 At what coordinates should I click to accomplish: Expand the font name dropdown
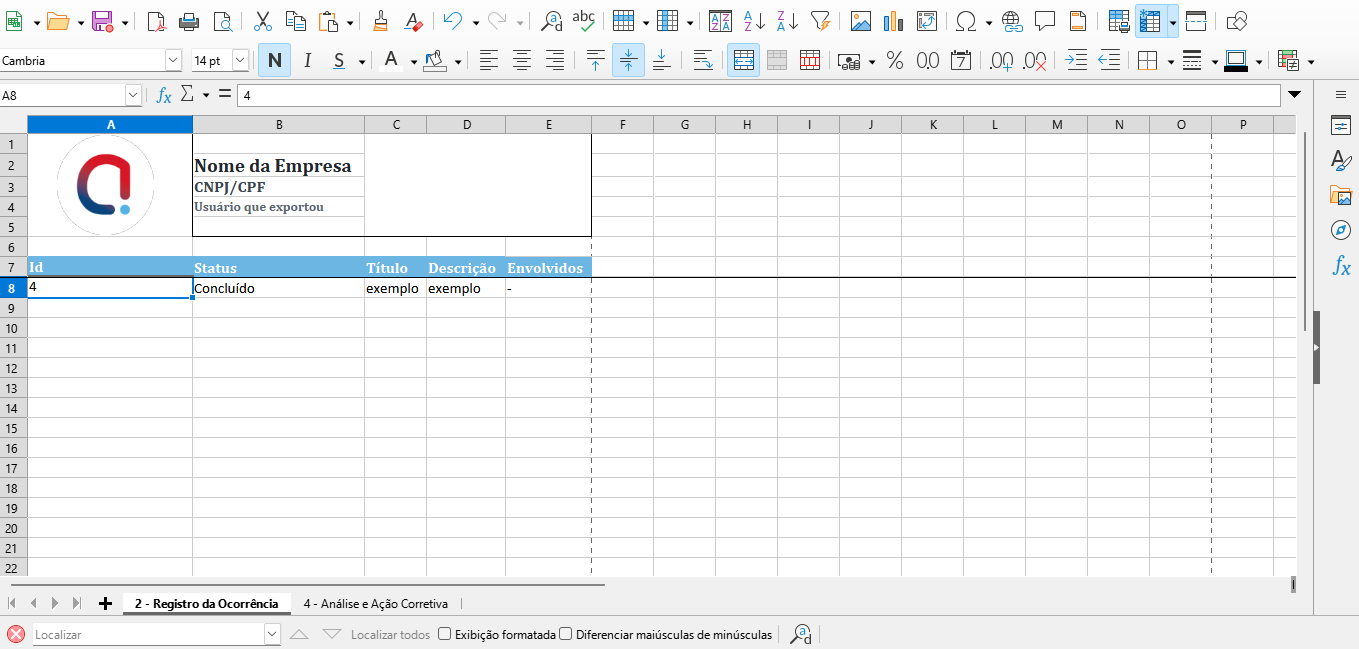click(173, 61)
